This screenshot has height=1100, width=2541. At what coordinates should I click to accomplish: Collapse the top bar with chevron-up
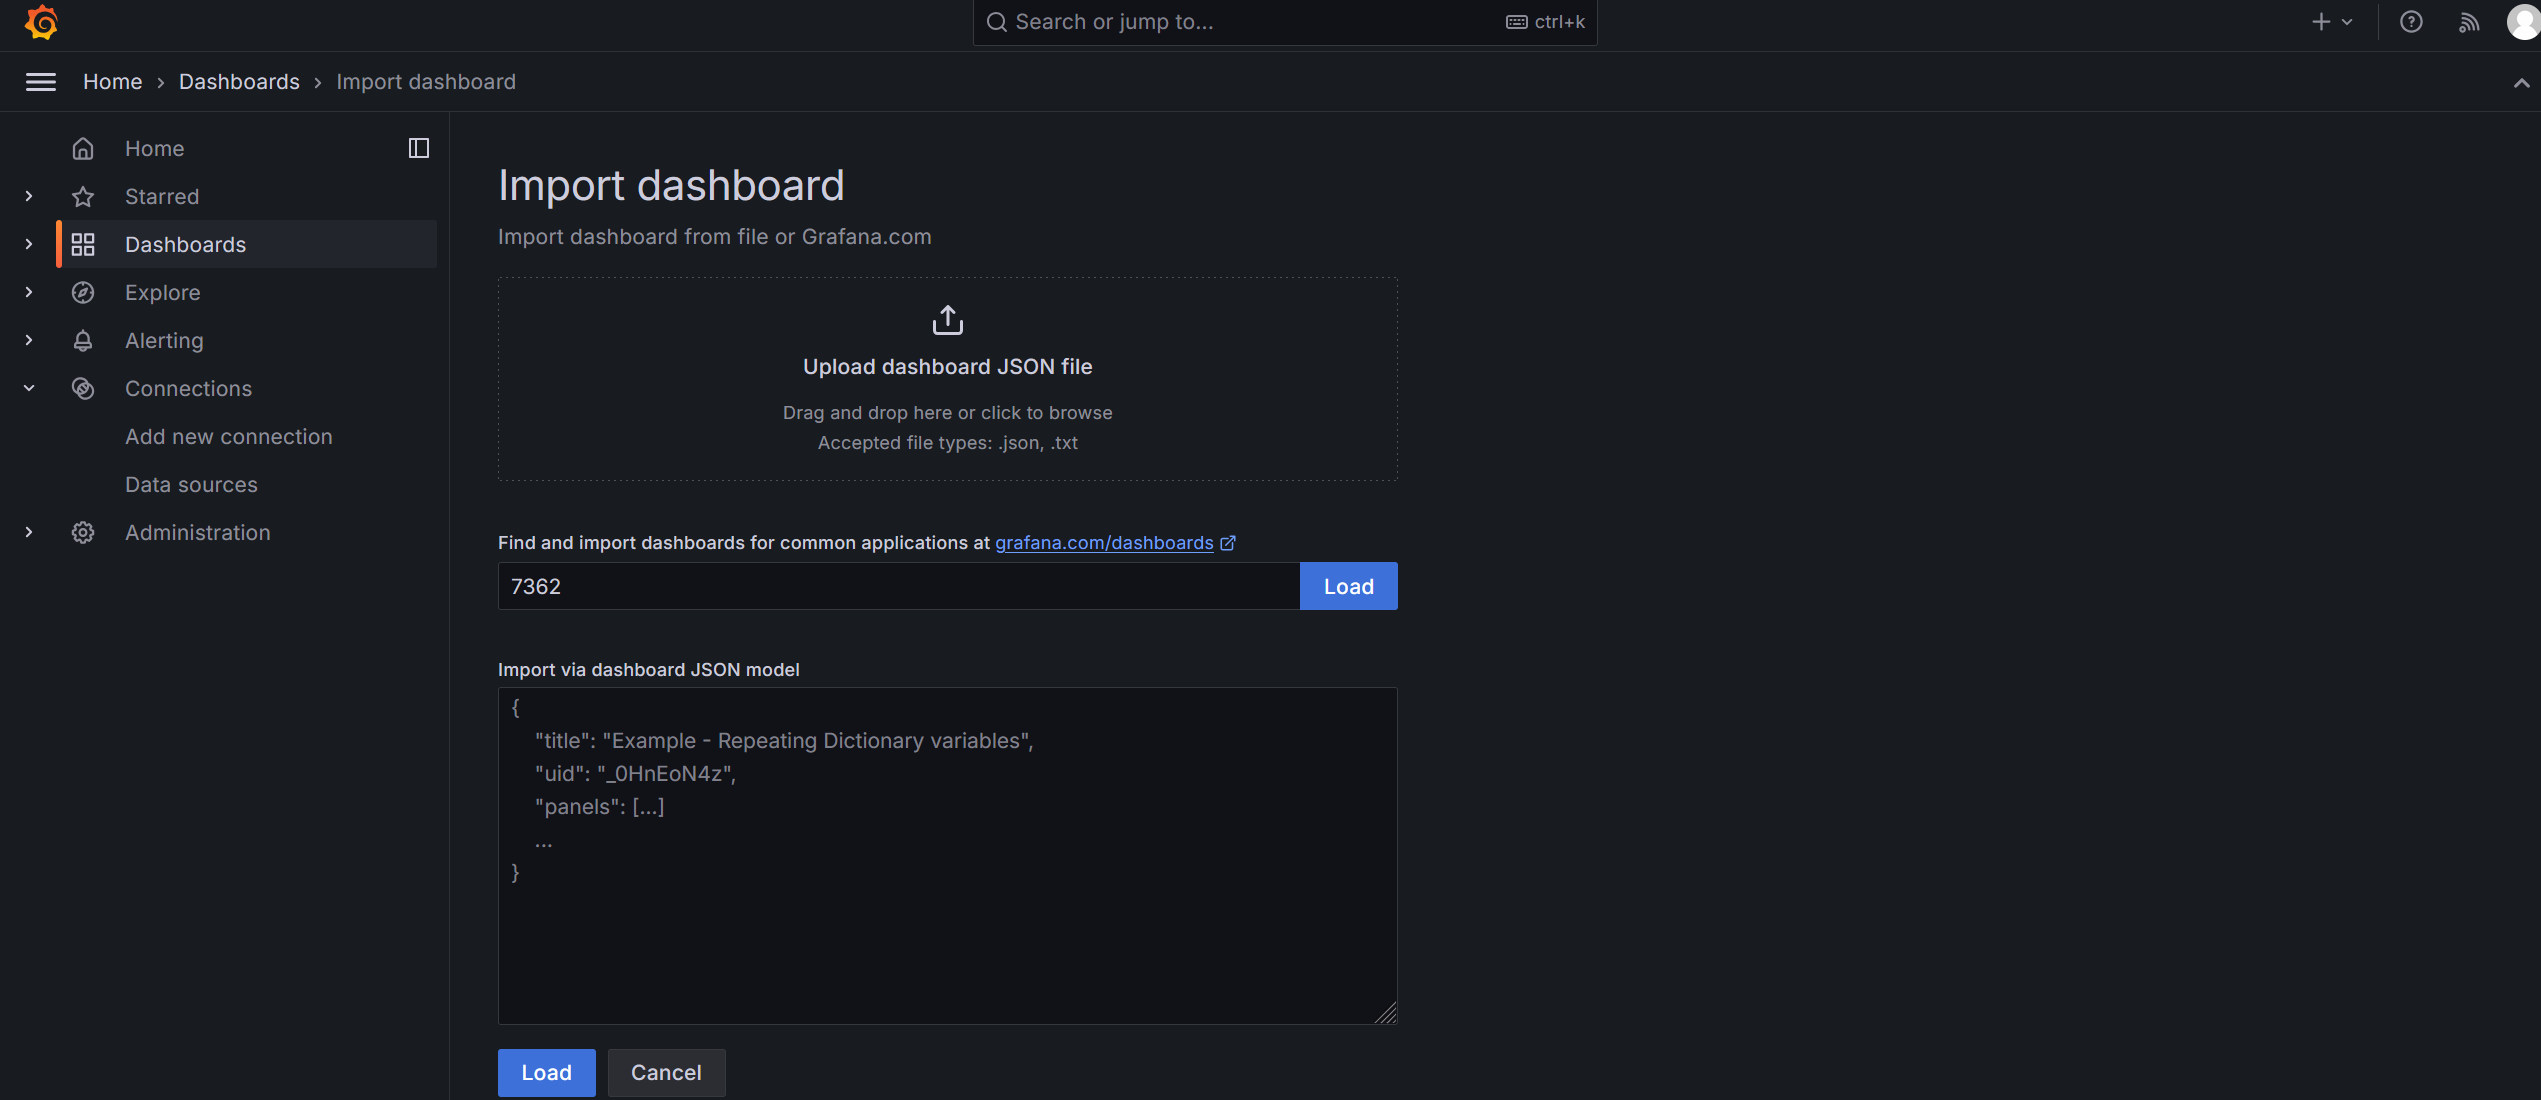tap(2521, 83)
